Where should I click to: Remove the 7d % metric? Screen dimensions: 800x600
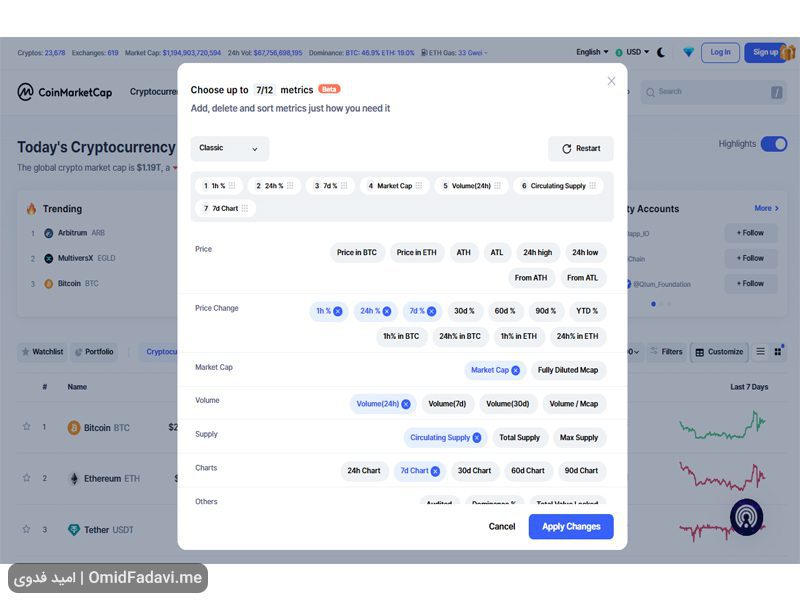coord(432,311)
